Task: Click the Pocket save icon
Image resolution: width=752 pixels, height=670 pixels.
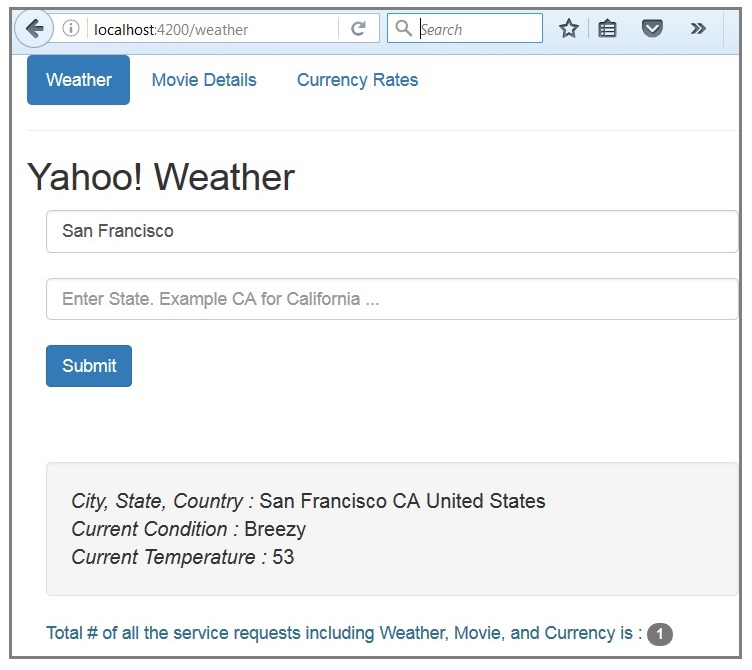Action: [652, 29]
